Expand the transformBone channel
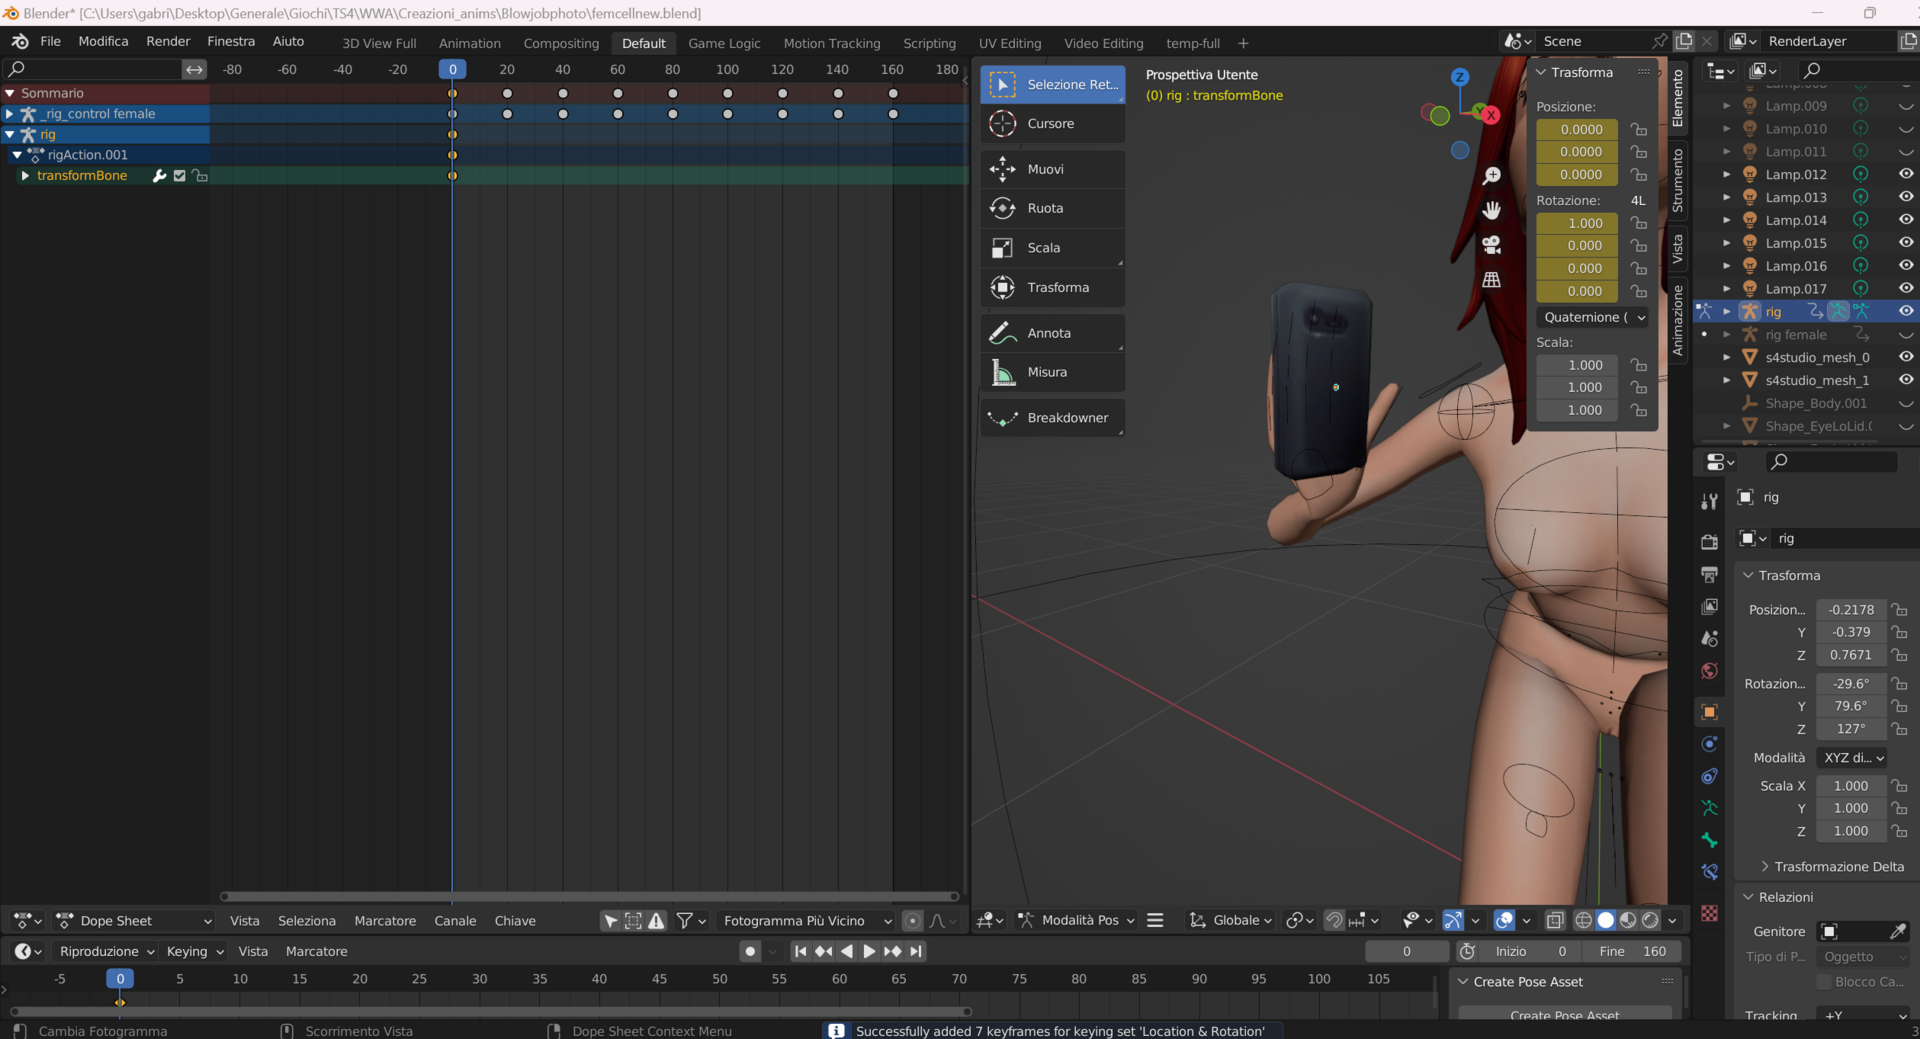Screen dimensions: 1920x1039 click(25, 176)
